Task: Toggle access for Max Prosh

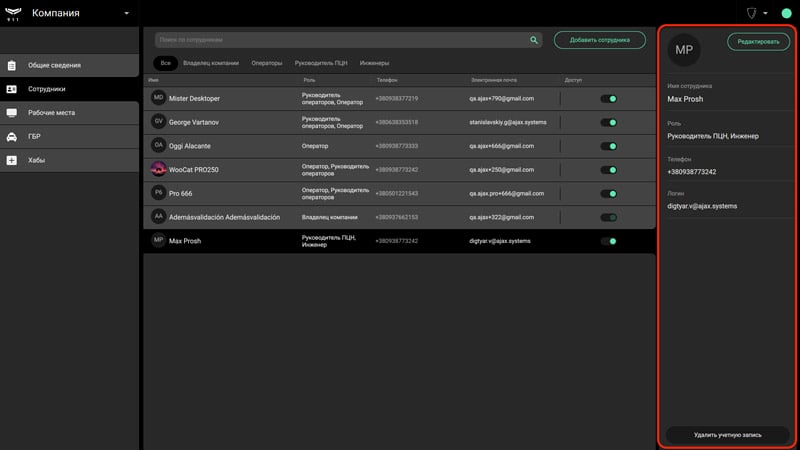Action: (x=609, y=241)
